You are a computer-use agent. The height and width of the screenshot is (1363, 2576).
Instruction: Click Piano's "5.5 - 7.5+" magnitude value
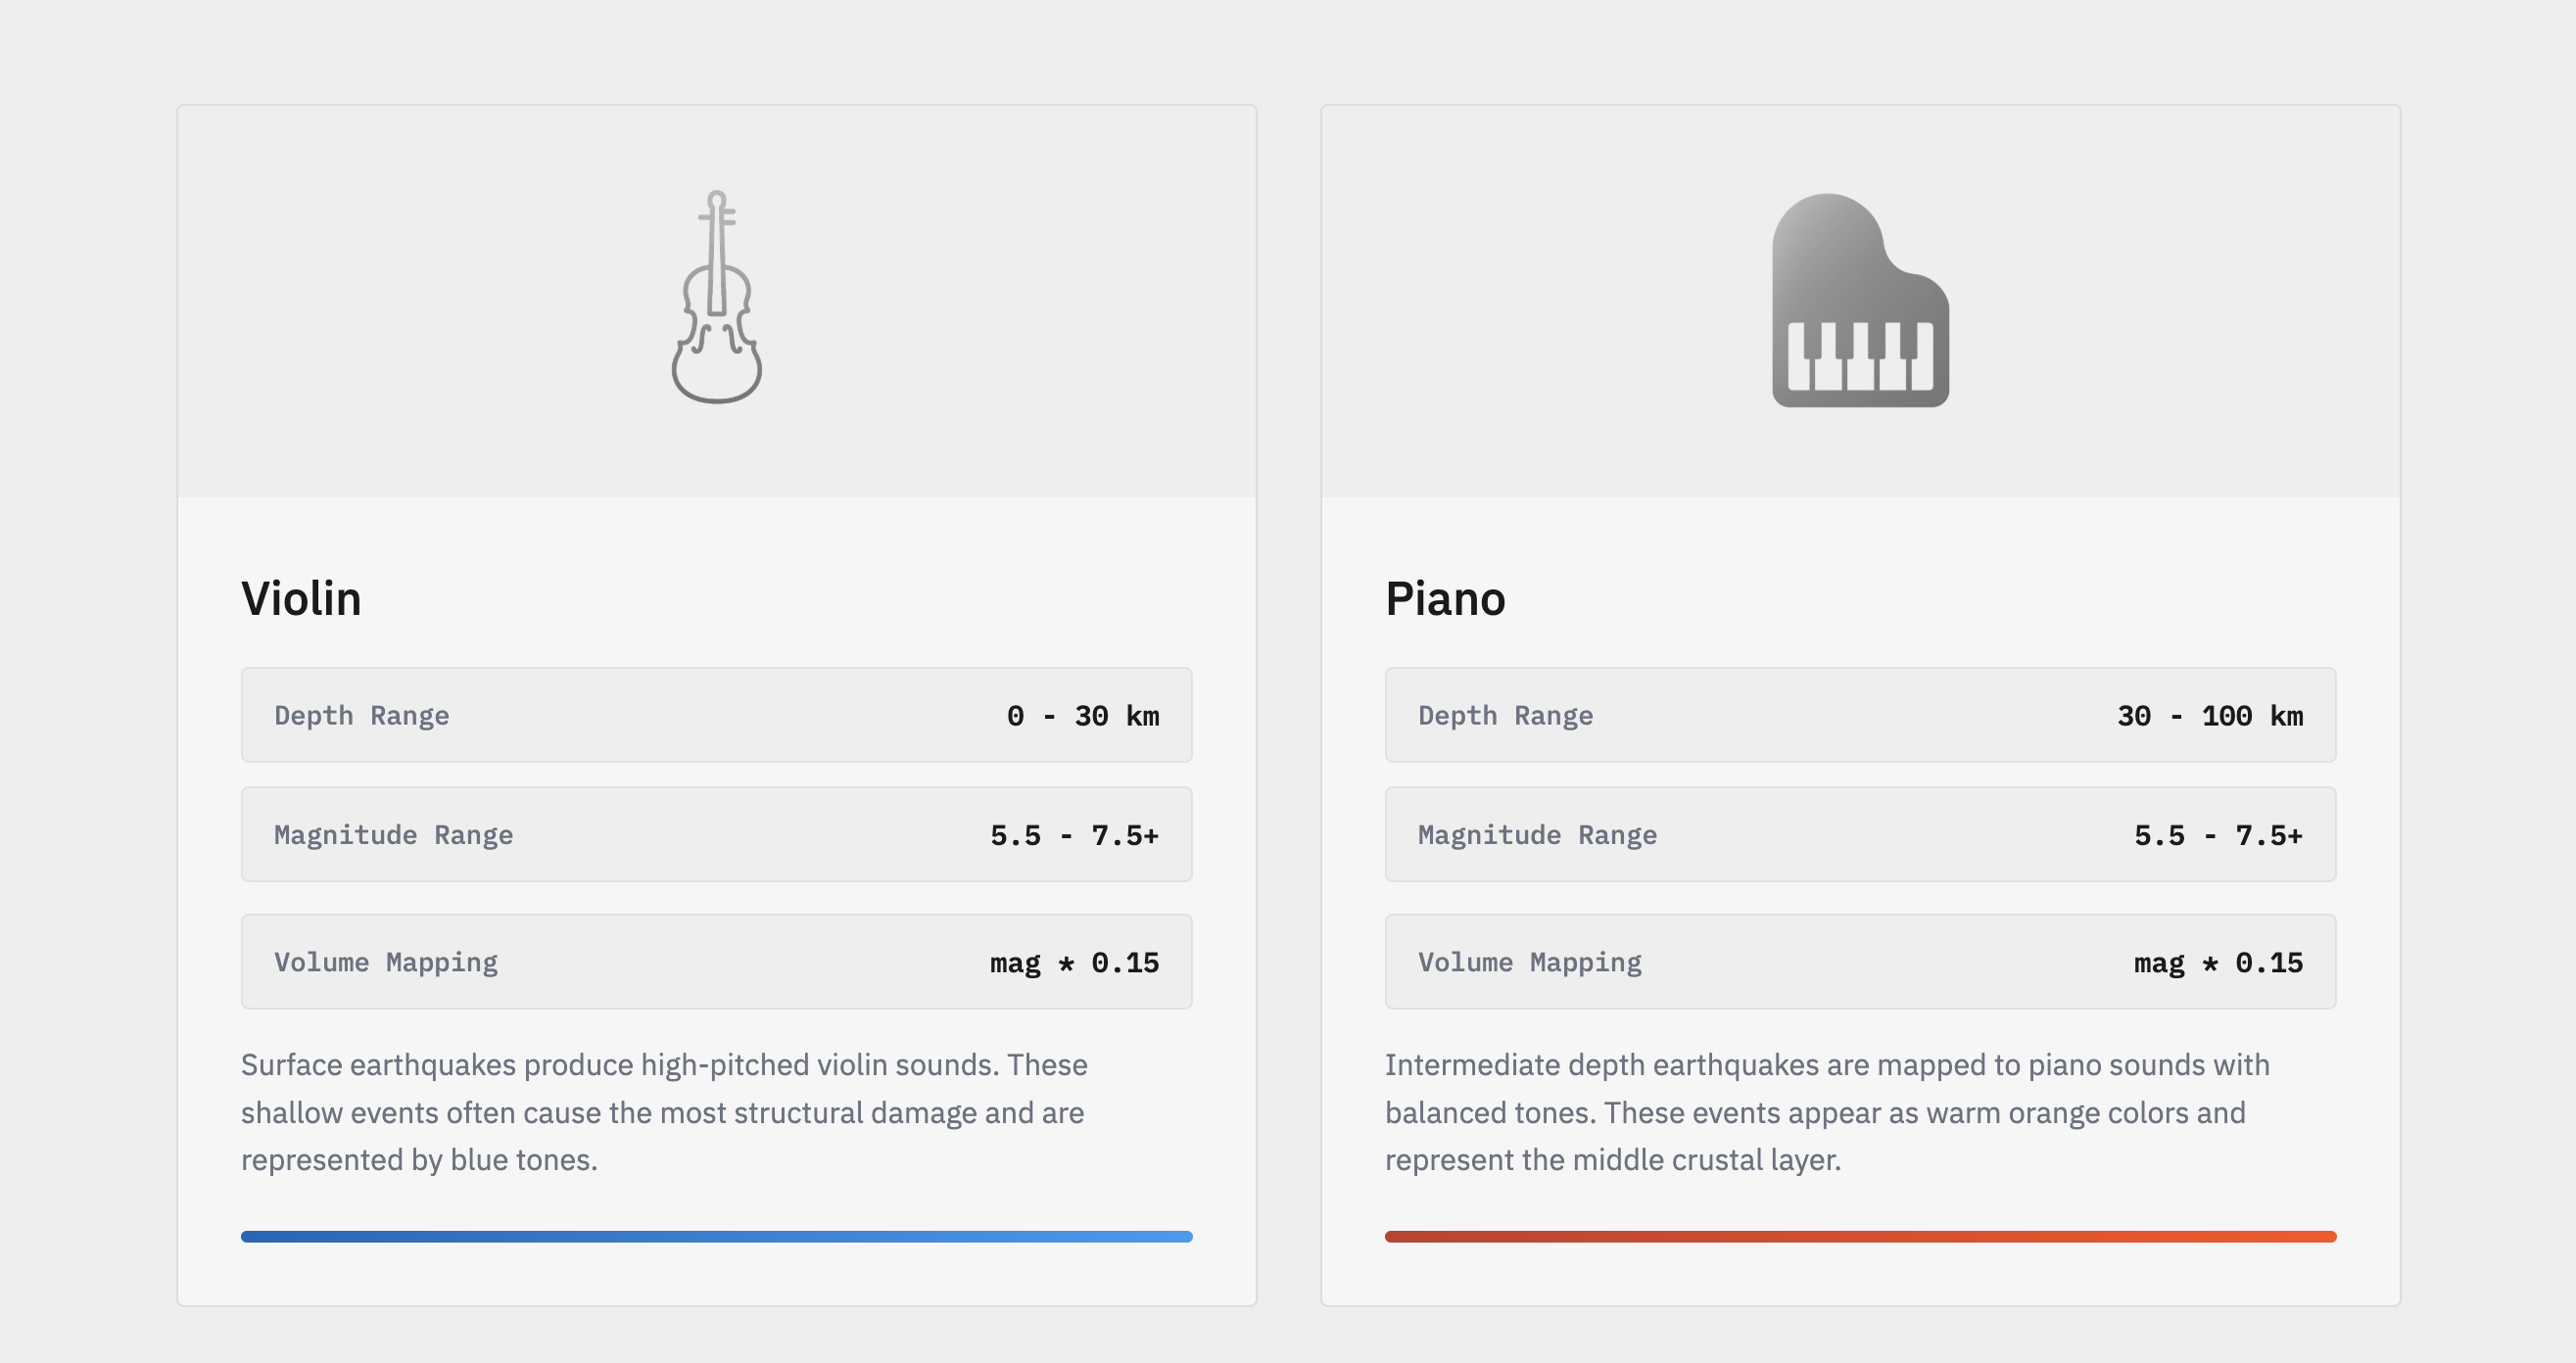click(2218, 835)
